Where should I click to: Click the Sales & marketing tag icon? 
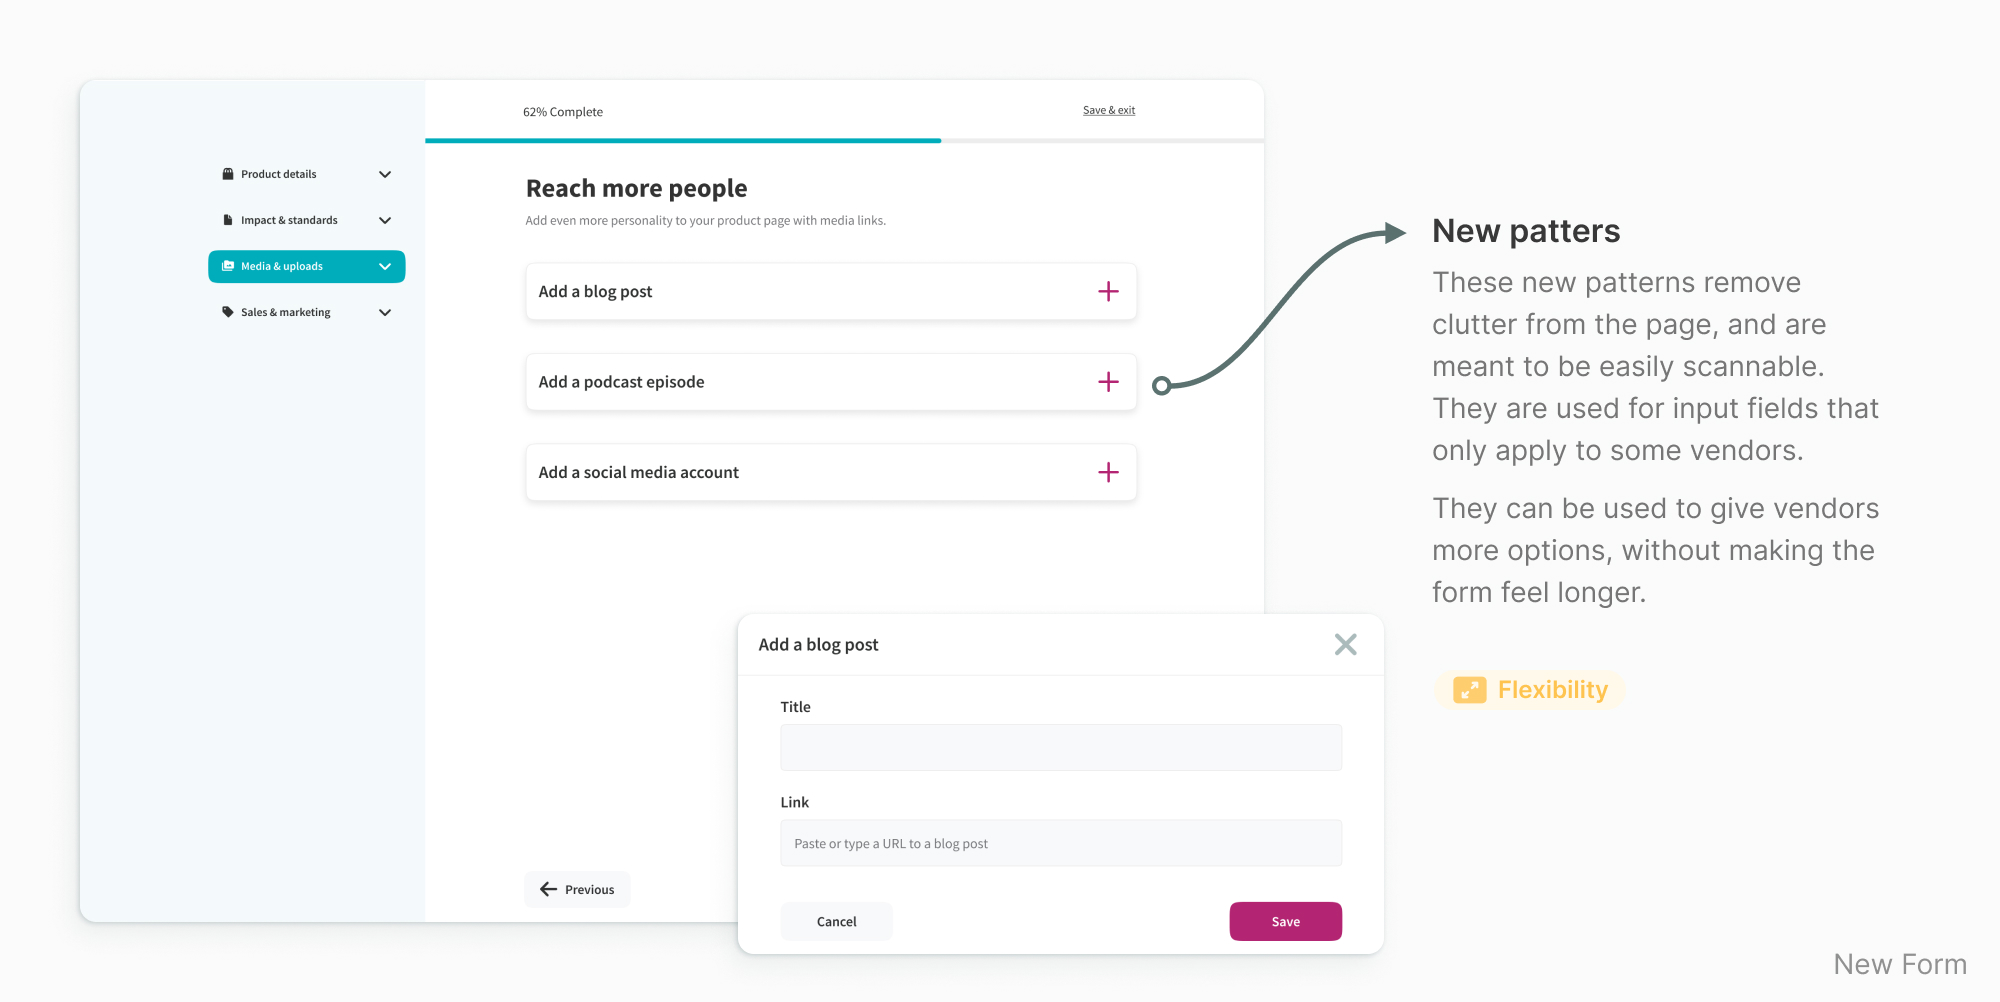click(x=228, y=312)
